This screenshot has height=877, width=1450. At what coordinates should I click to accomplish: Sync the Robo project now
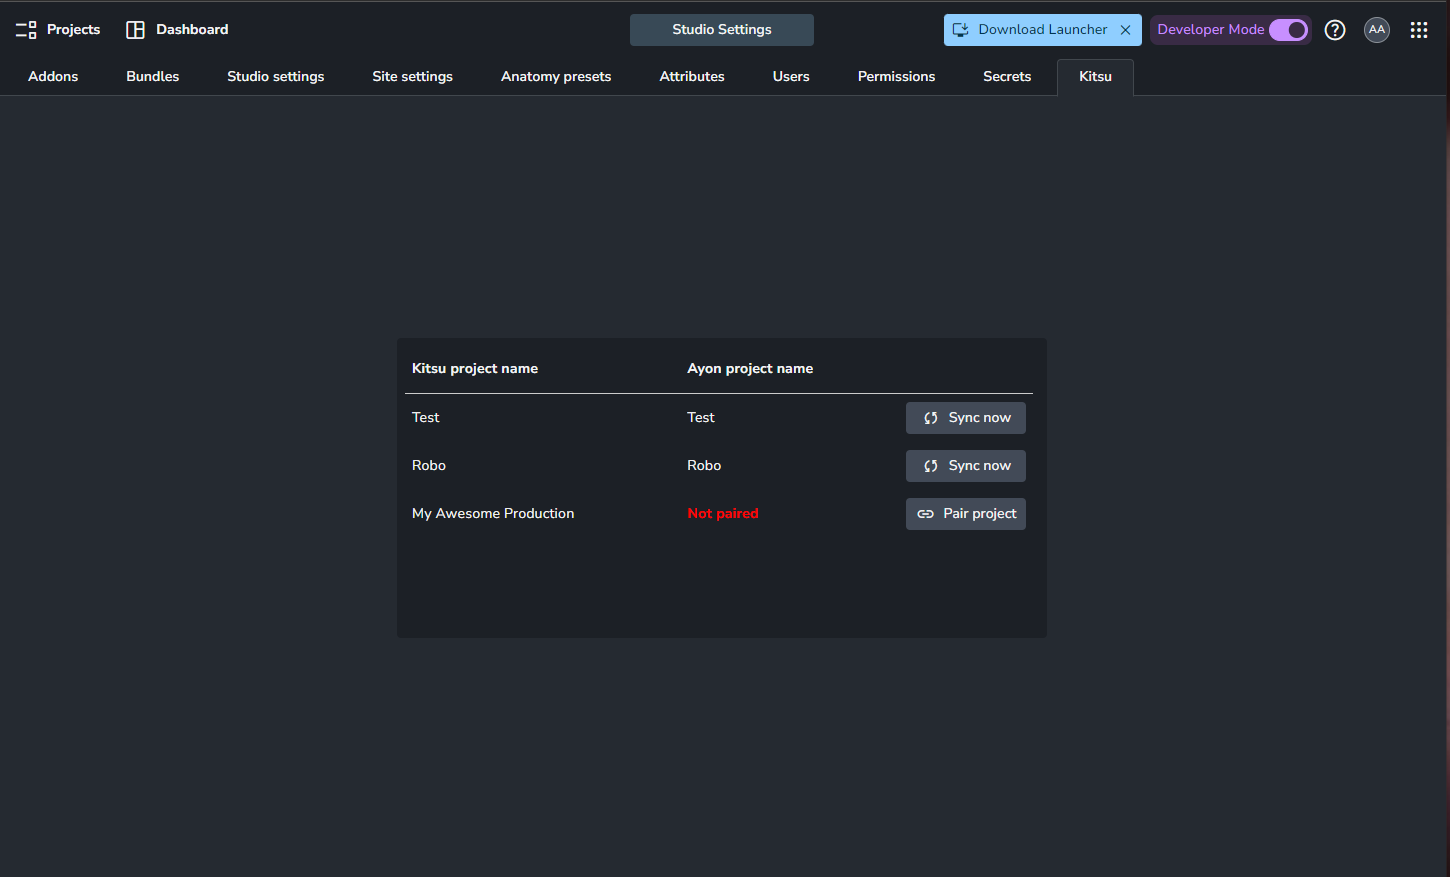[x=966, y=466]
